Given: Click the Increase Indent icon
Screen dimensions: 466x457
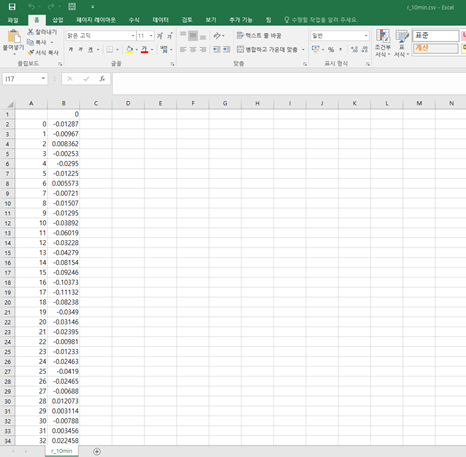Looking at the screenshot, I should [x=227, y=49].
